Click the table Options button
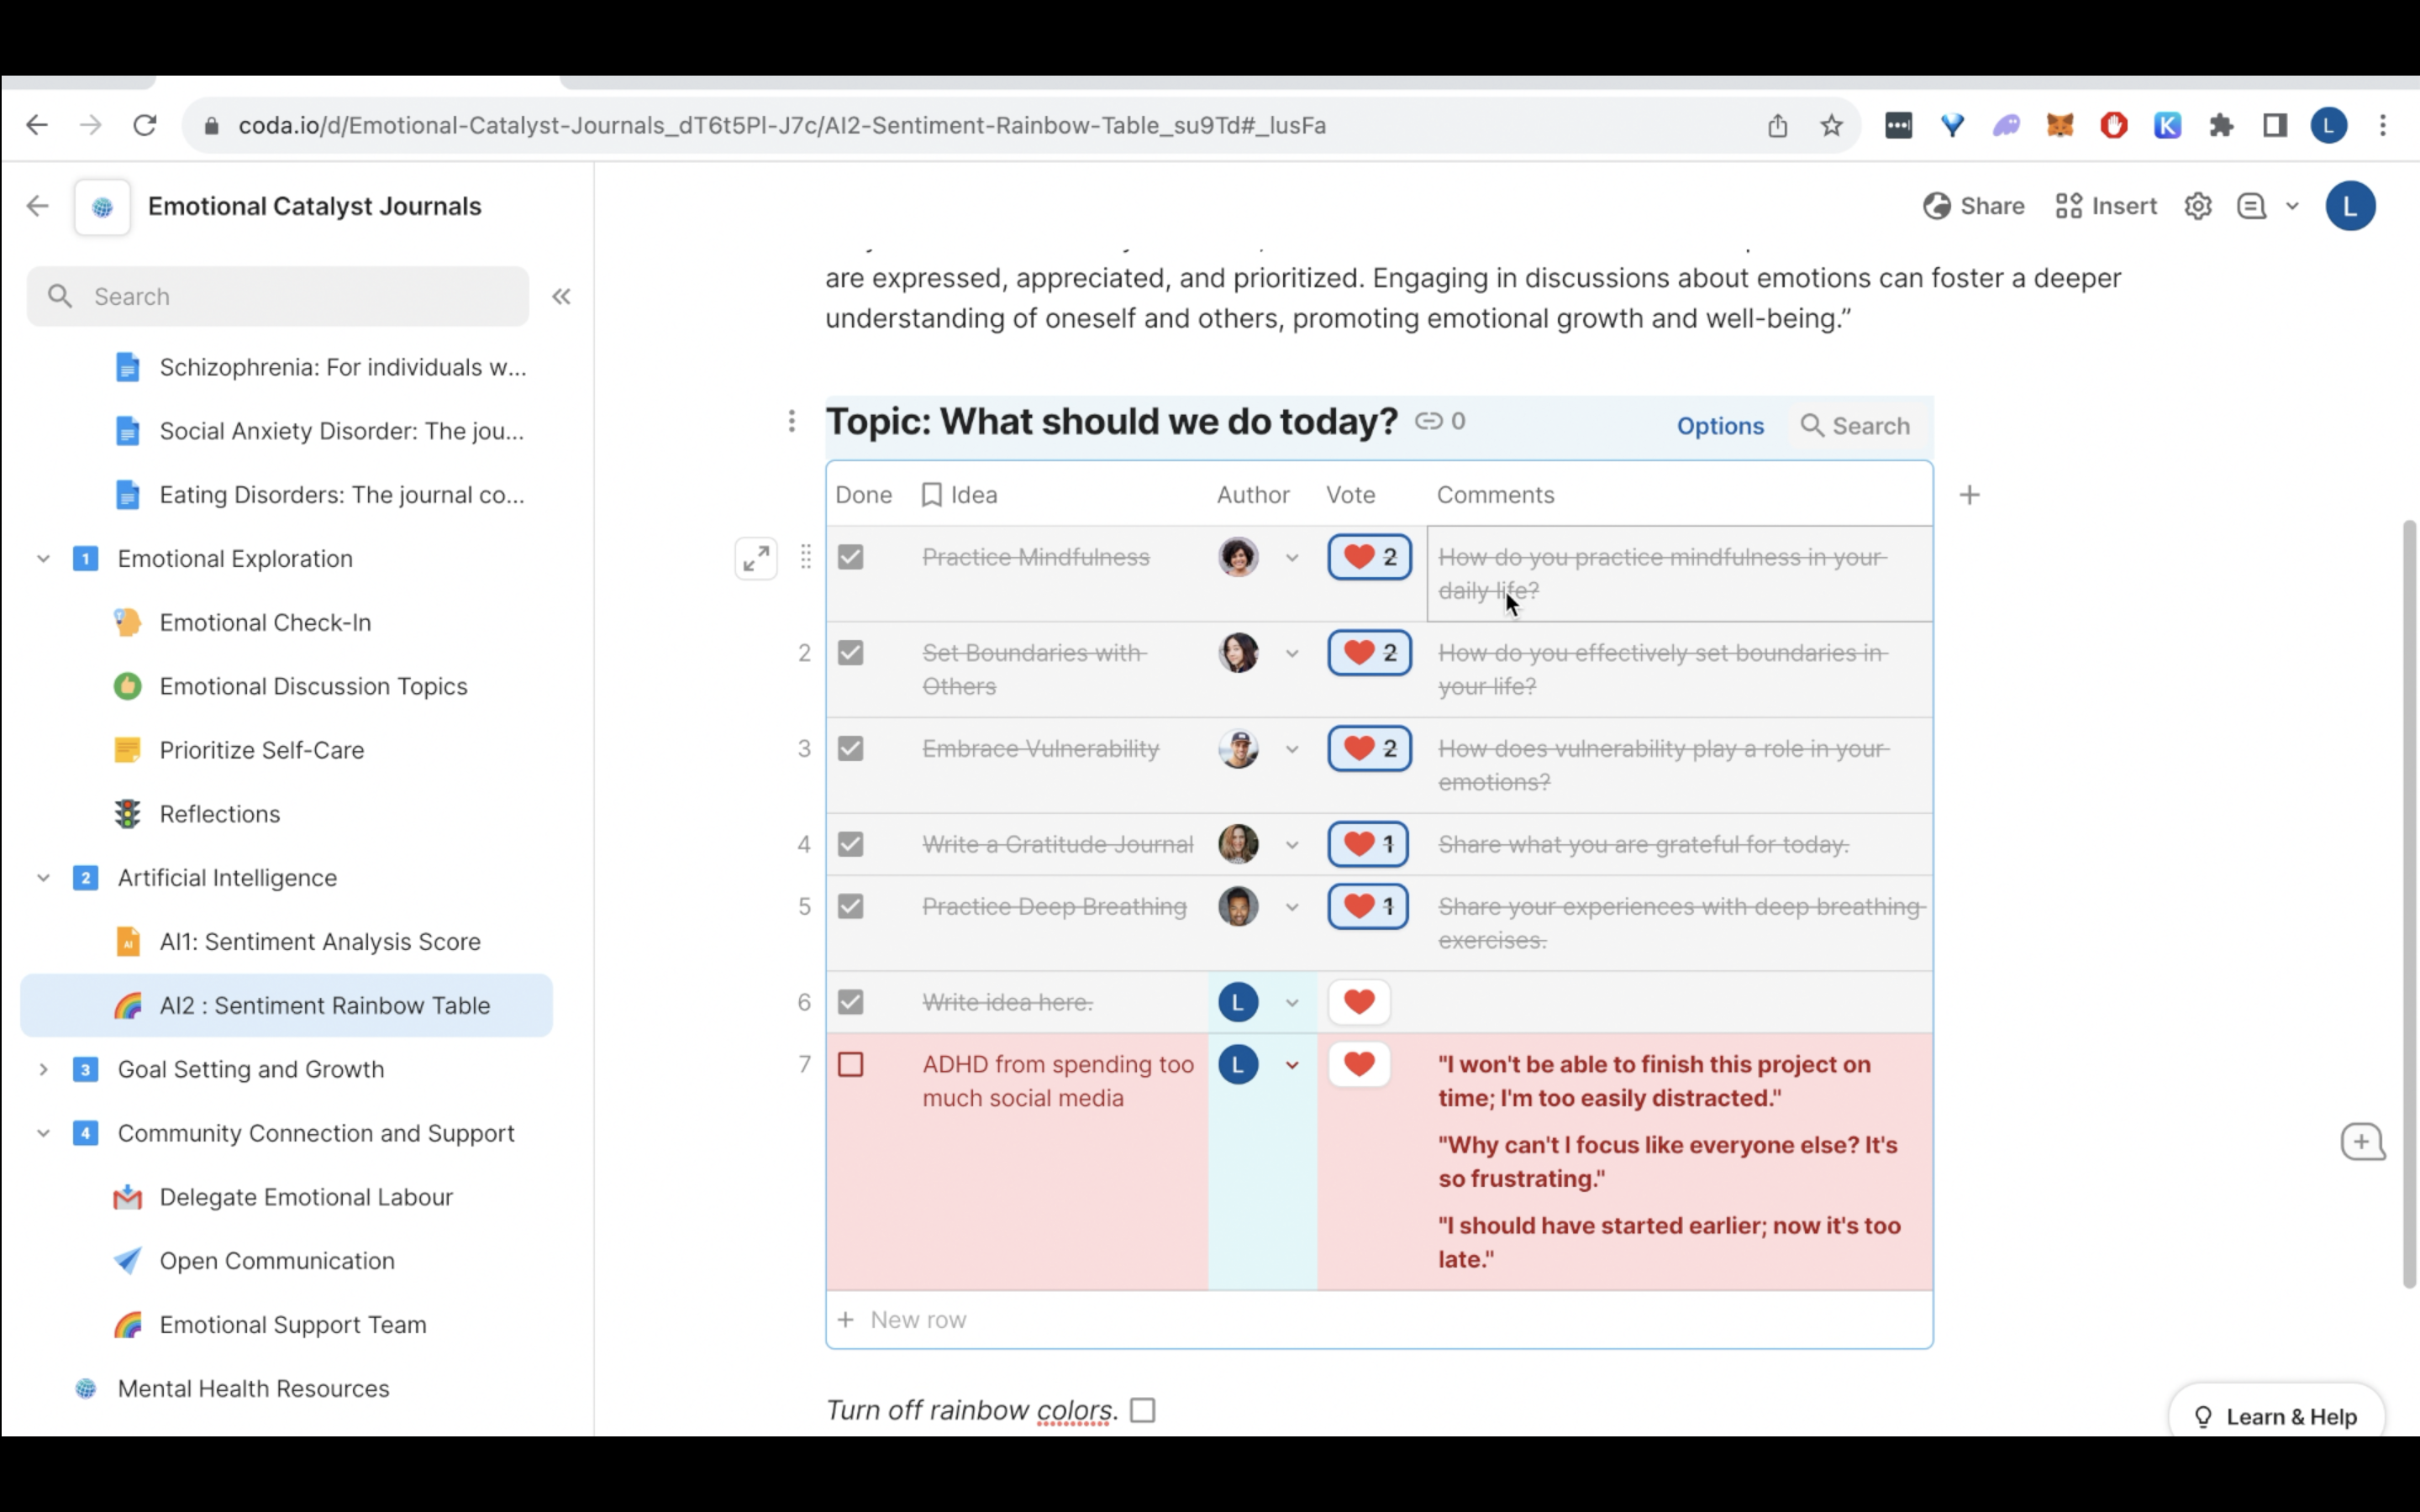2420x1512 pixels. [x=1719, y=426]
